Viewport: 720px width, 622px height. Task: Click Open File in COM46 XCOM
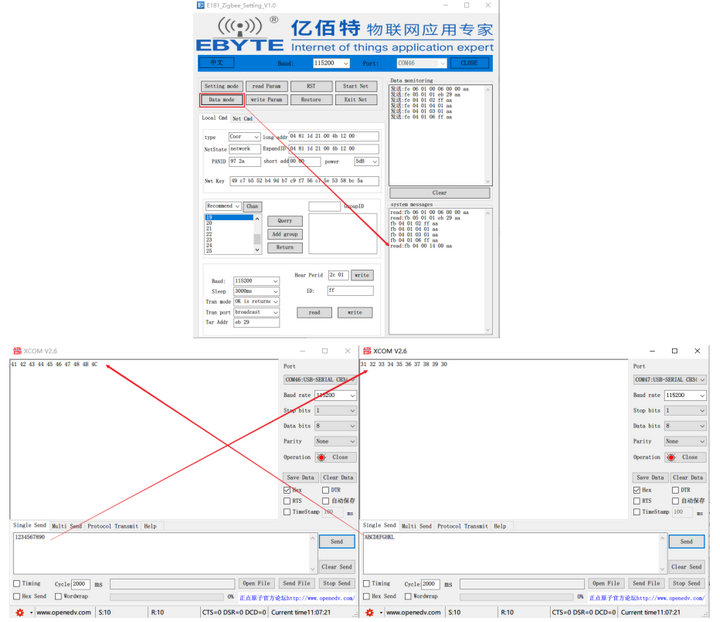coord(257,583)
